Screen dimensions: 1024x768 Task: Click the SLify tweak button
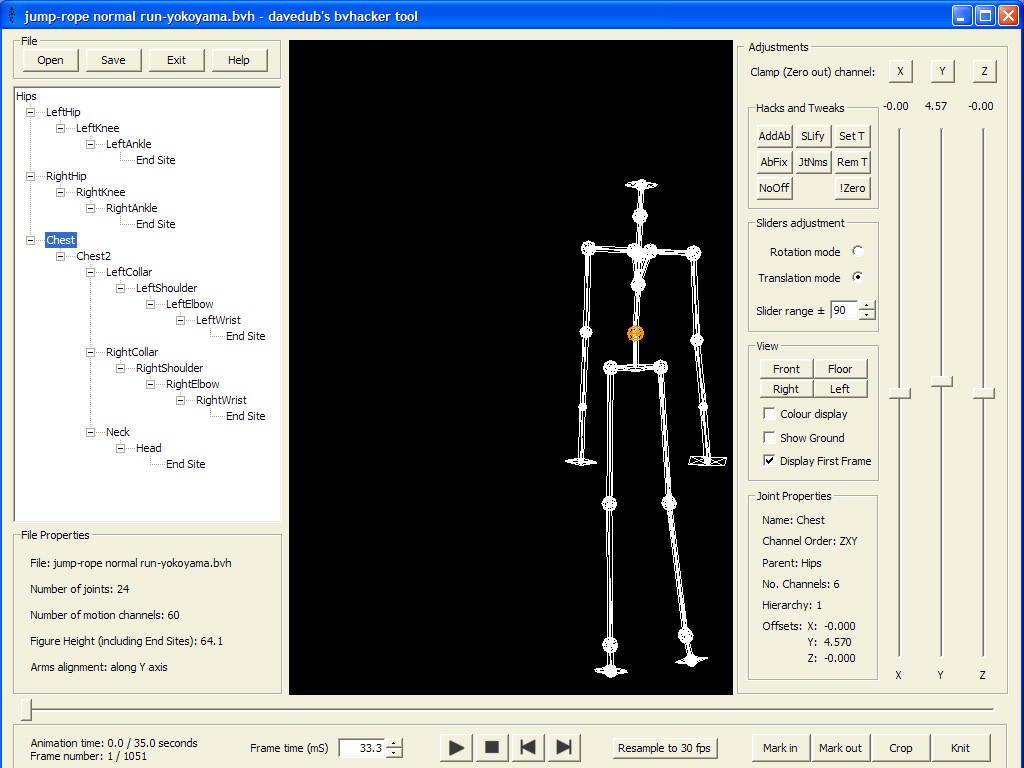[813, 136]
